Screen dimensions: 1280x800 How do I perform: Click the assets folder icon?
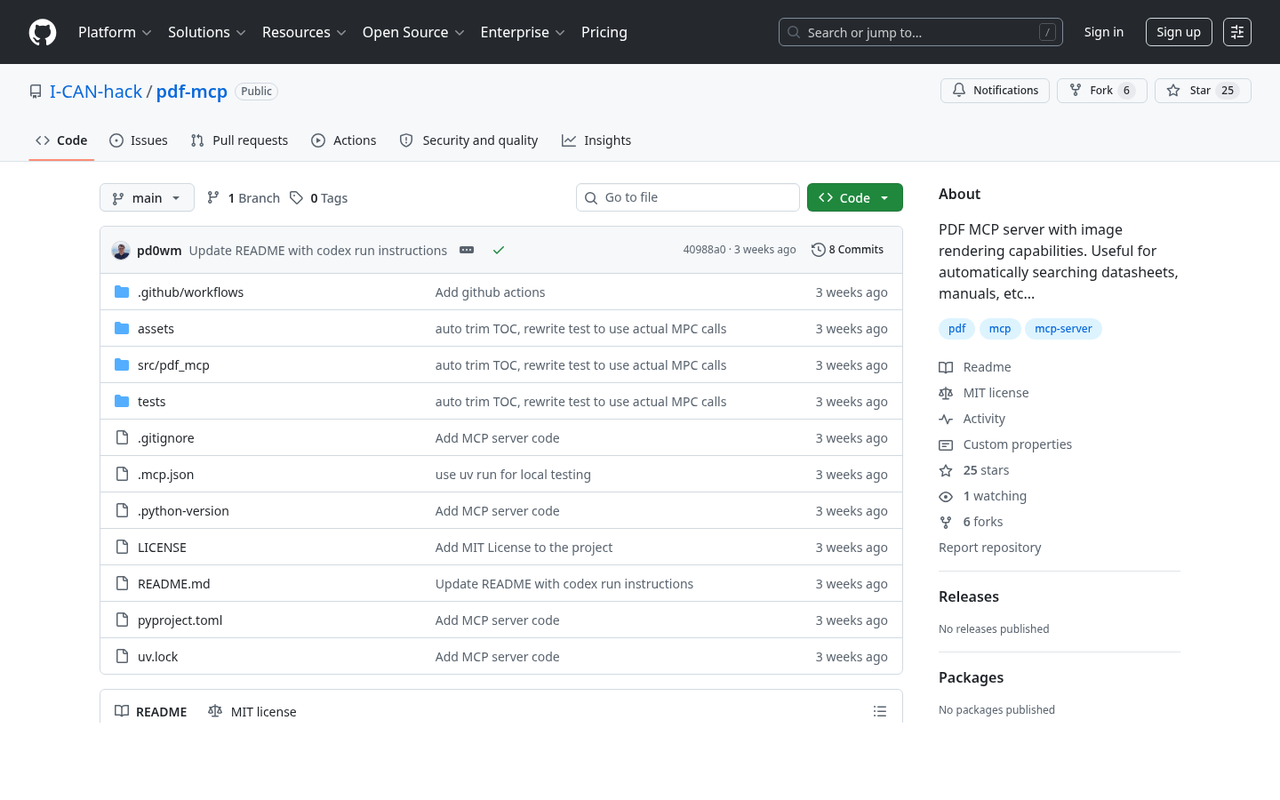[121, 328]
